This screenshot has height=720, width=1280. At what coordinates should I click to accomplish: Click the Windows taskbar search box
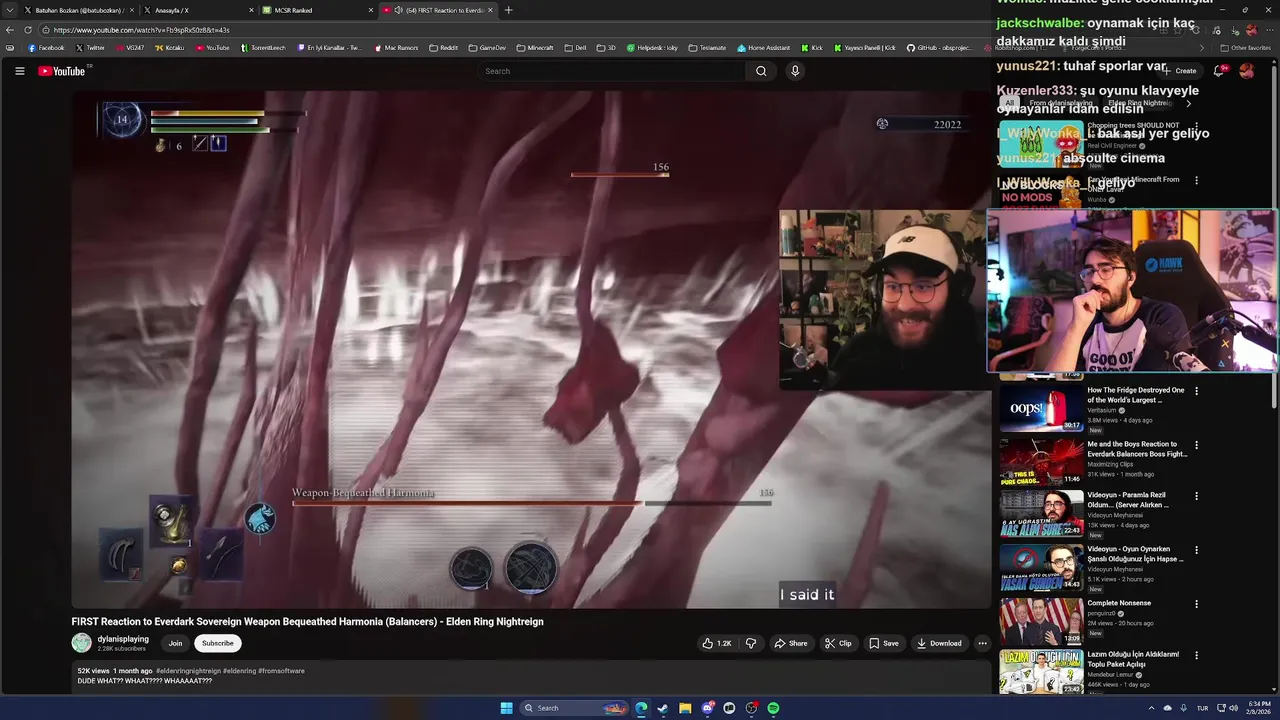click(575, 708)
